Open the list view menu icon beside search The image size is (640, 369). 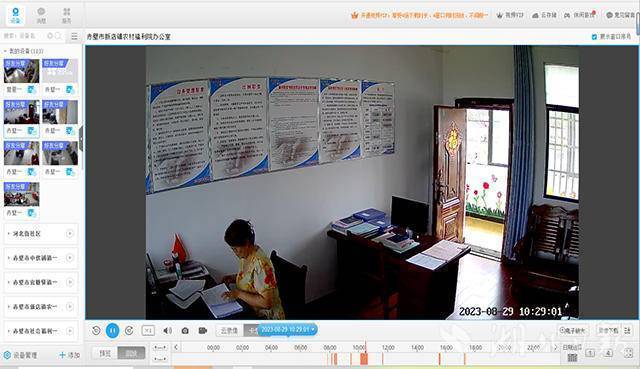point(74,36)
